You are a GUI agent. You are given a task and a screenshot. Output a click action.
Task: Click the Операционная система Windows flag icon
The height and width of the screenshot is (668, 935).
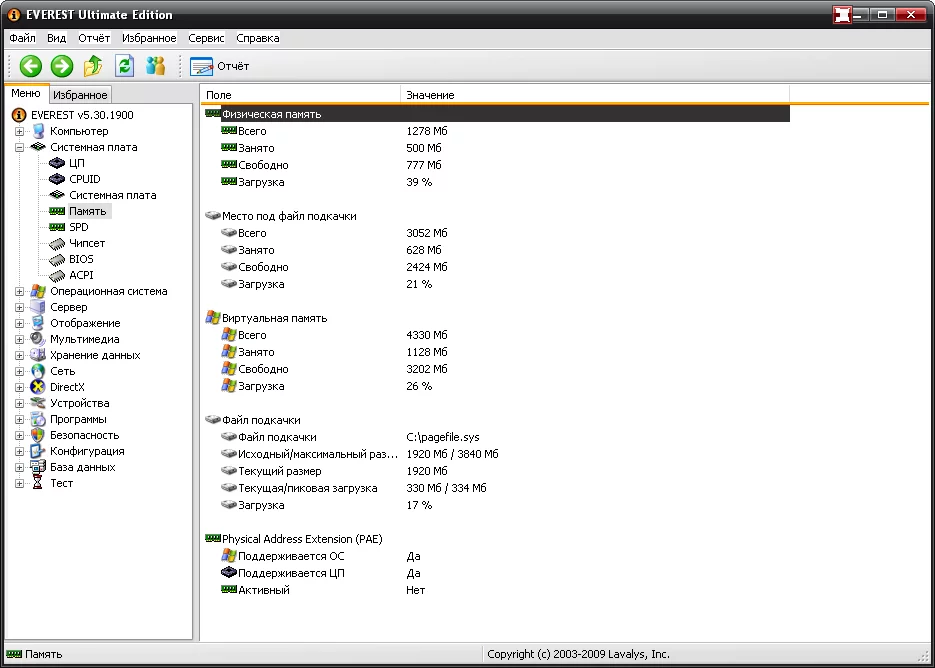[x=38, y=292]
